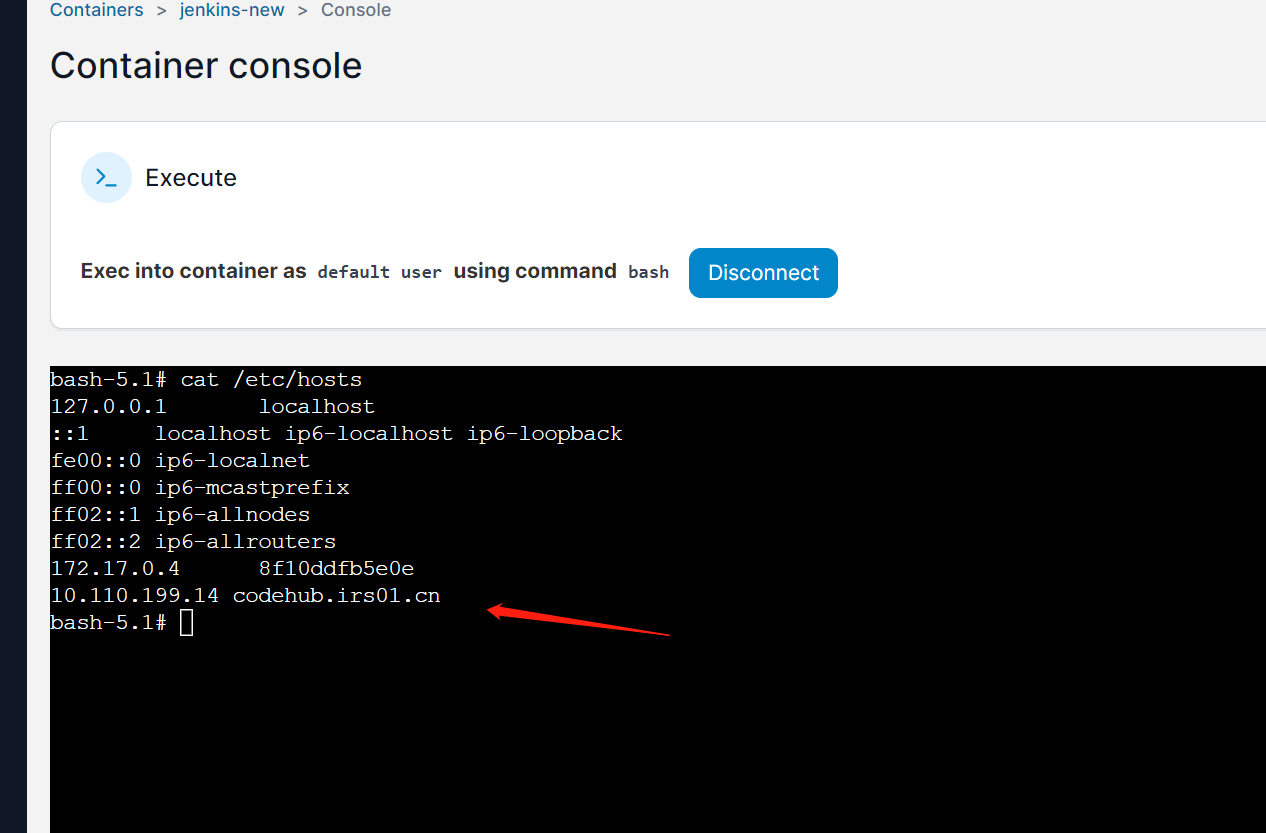The image size is (1266, 833).
Task: Click the Execute section title
Action: click(191, 178)
